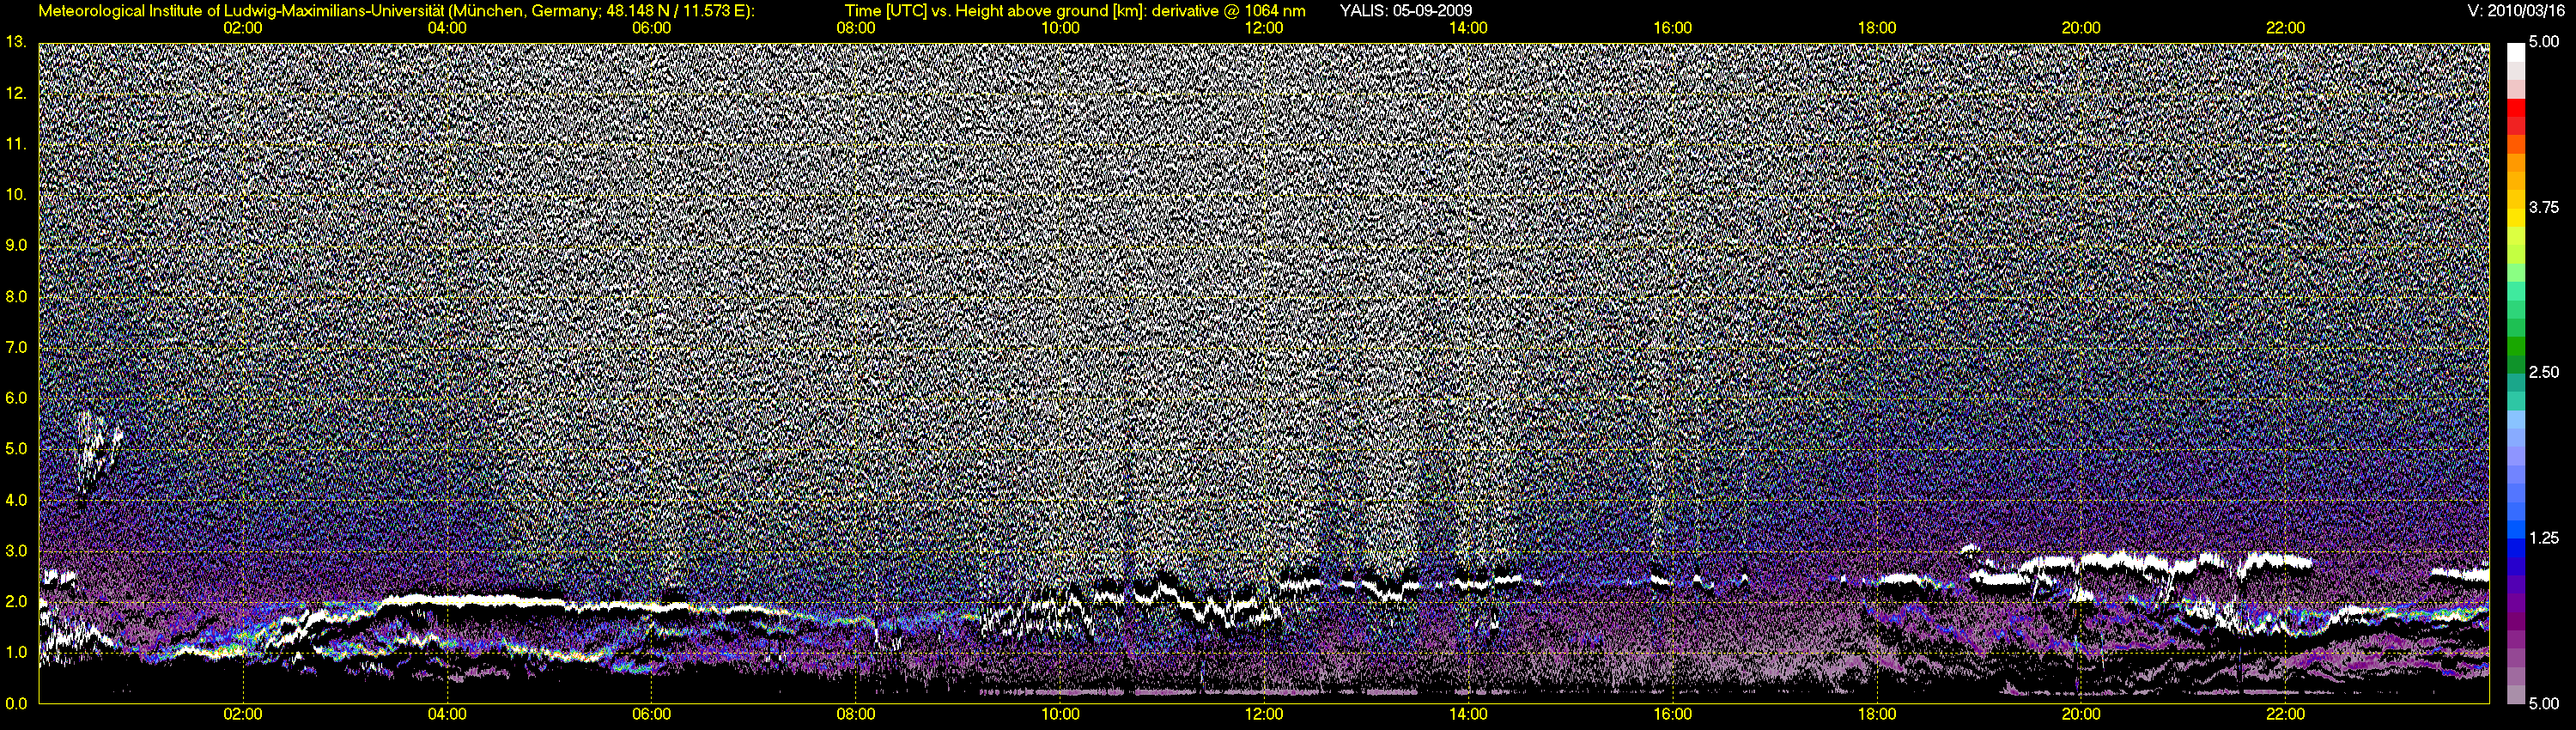Click the 8.0 height axis label

click(x=15, y=297)
